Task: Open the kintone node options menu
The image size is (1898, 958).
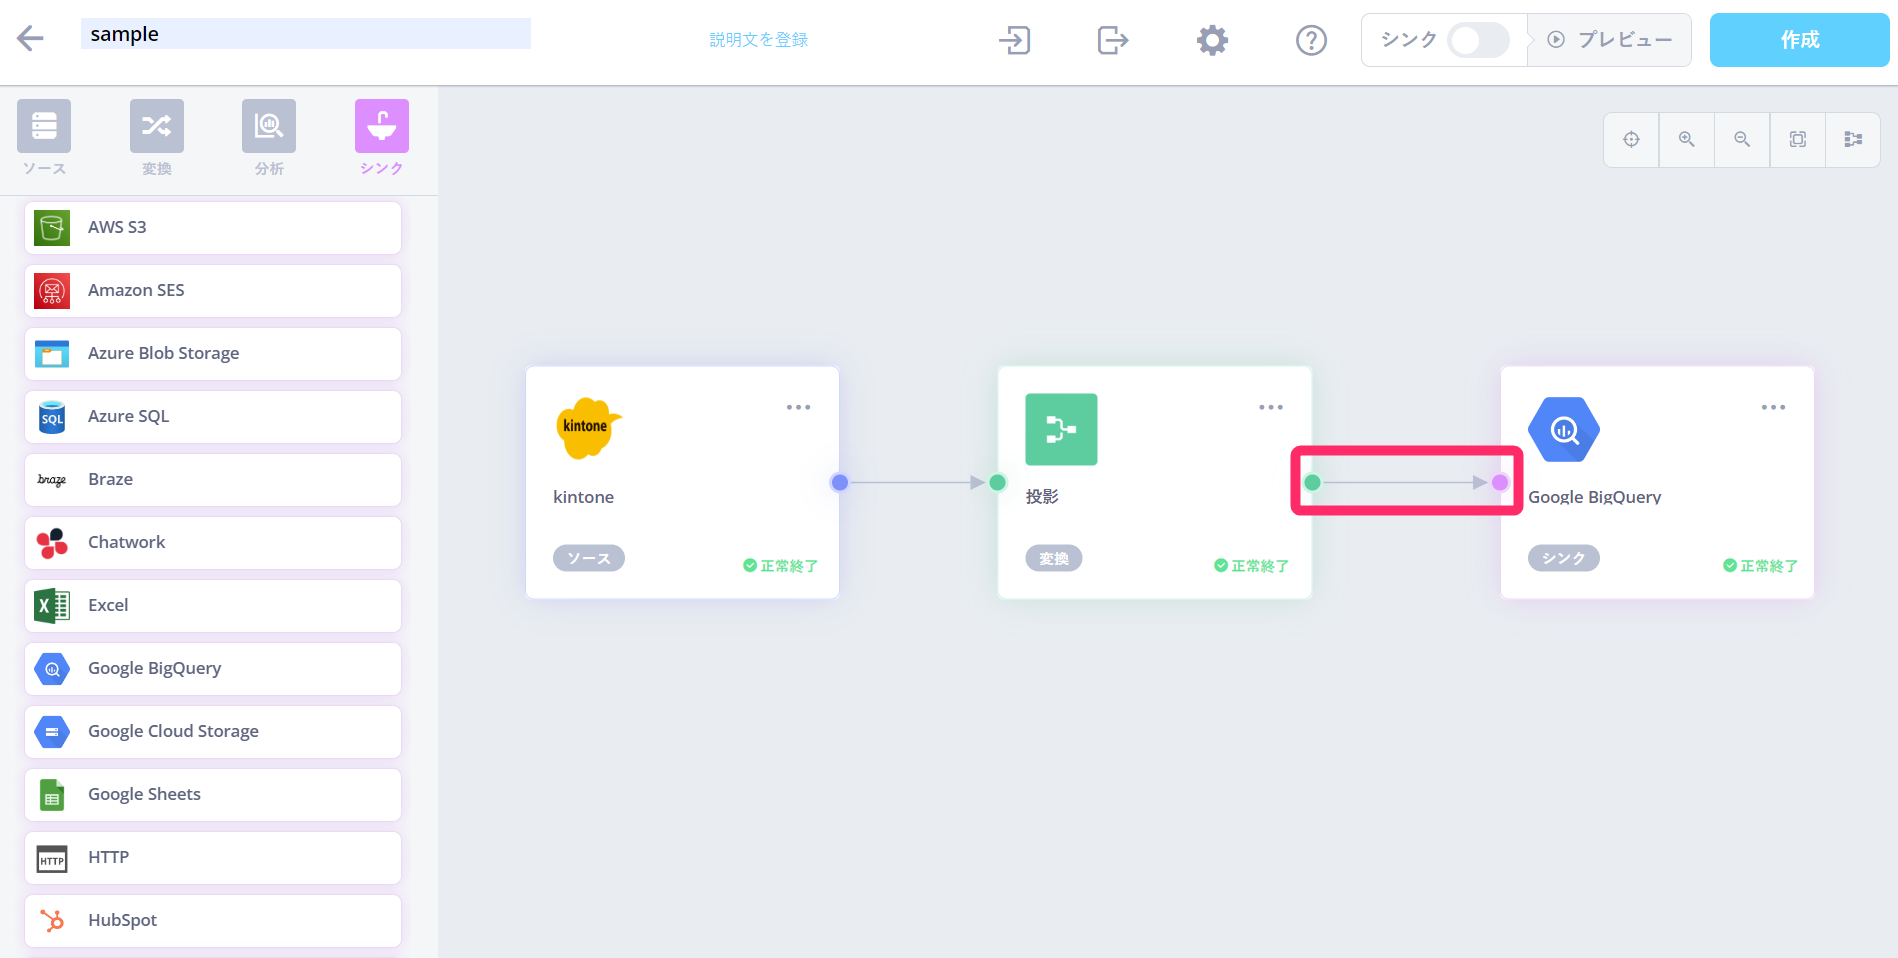Action: [x=798, y=407]
